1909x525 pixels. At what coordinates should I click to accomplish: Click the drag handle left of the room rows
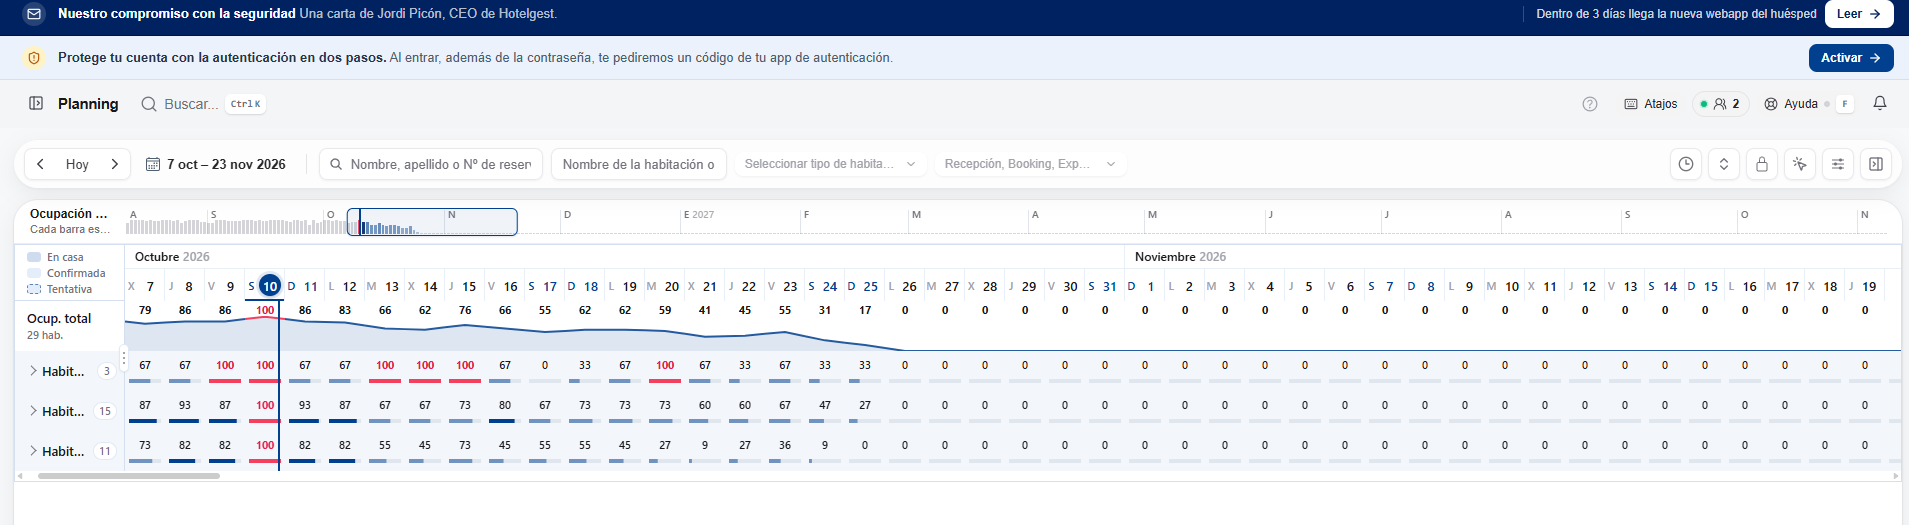point(124,357)
